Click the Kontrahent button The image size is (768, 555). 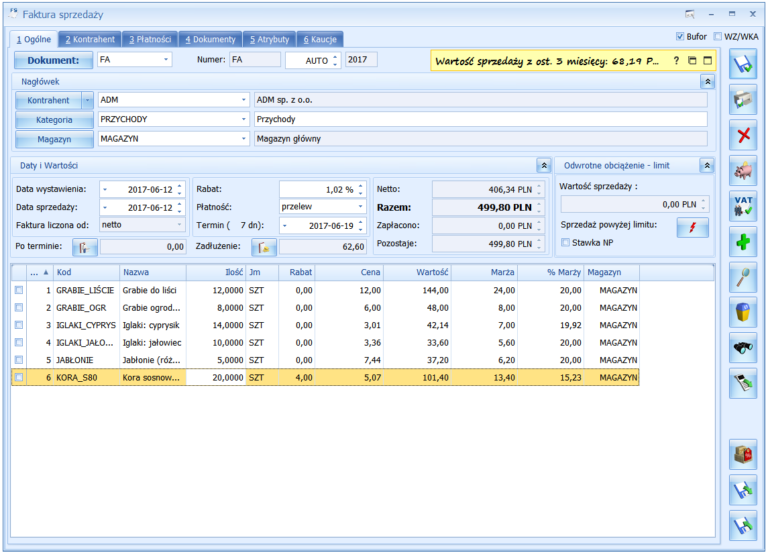[48, 100]
